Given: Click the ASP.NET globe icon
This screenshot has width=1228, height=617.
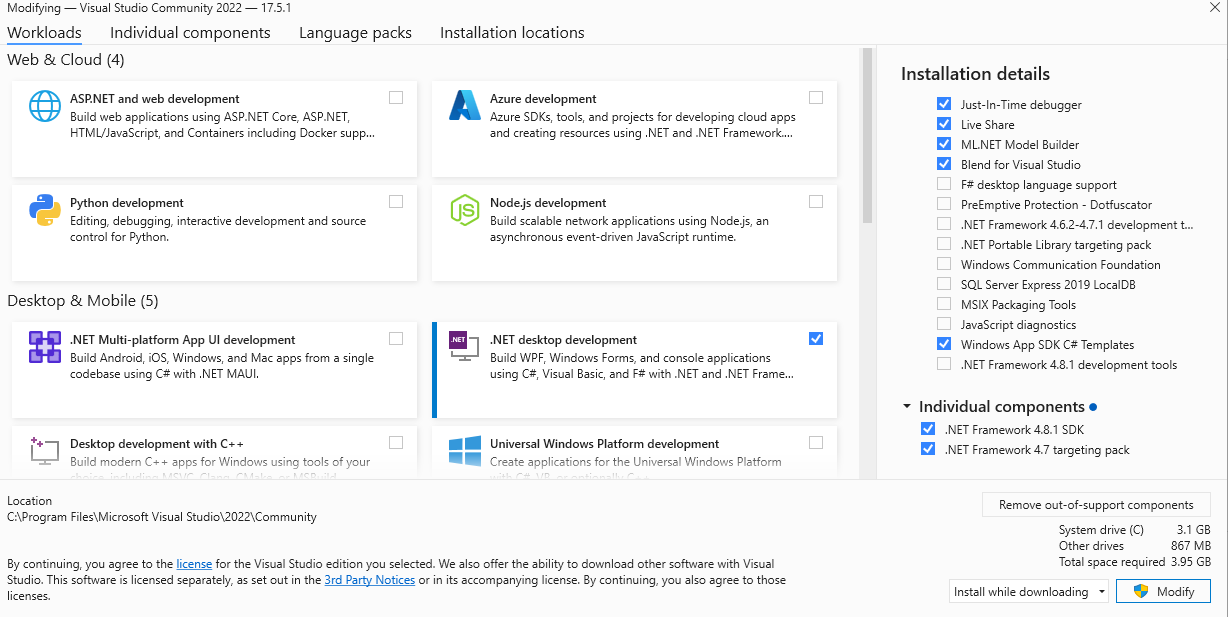Looking at the screenshot, I should [45, 106].
